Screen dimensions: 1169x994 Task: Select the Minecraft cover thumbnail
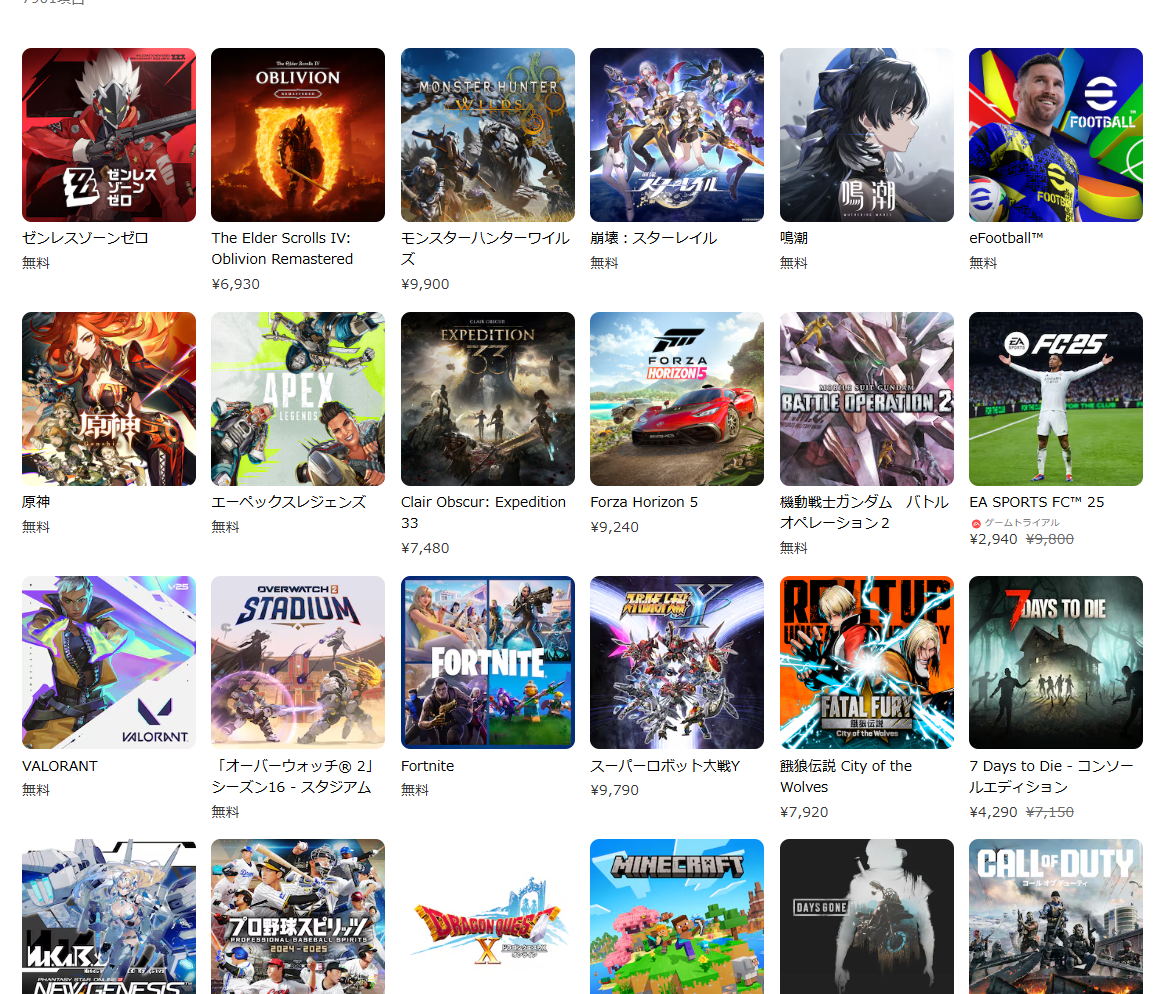point(677,916)
